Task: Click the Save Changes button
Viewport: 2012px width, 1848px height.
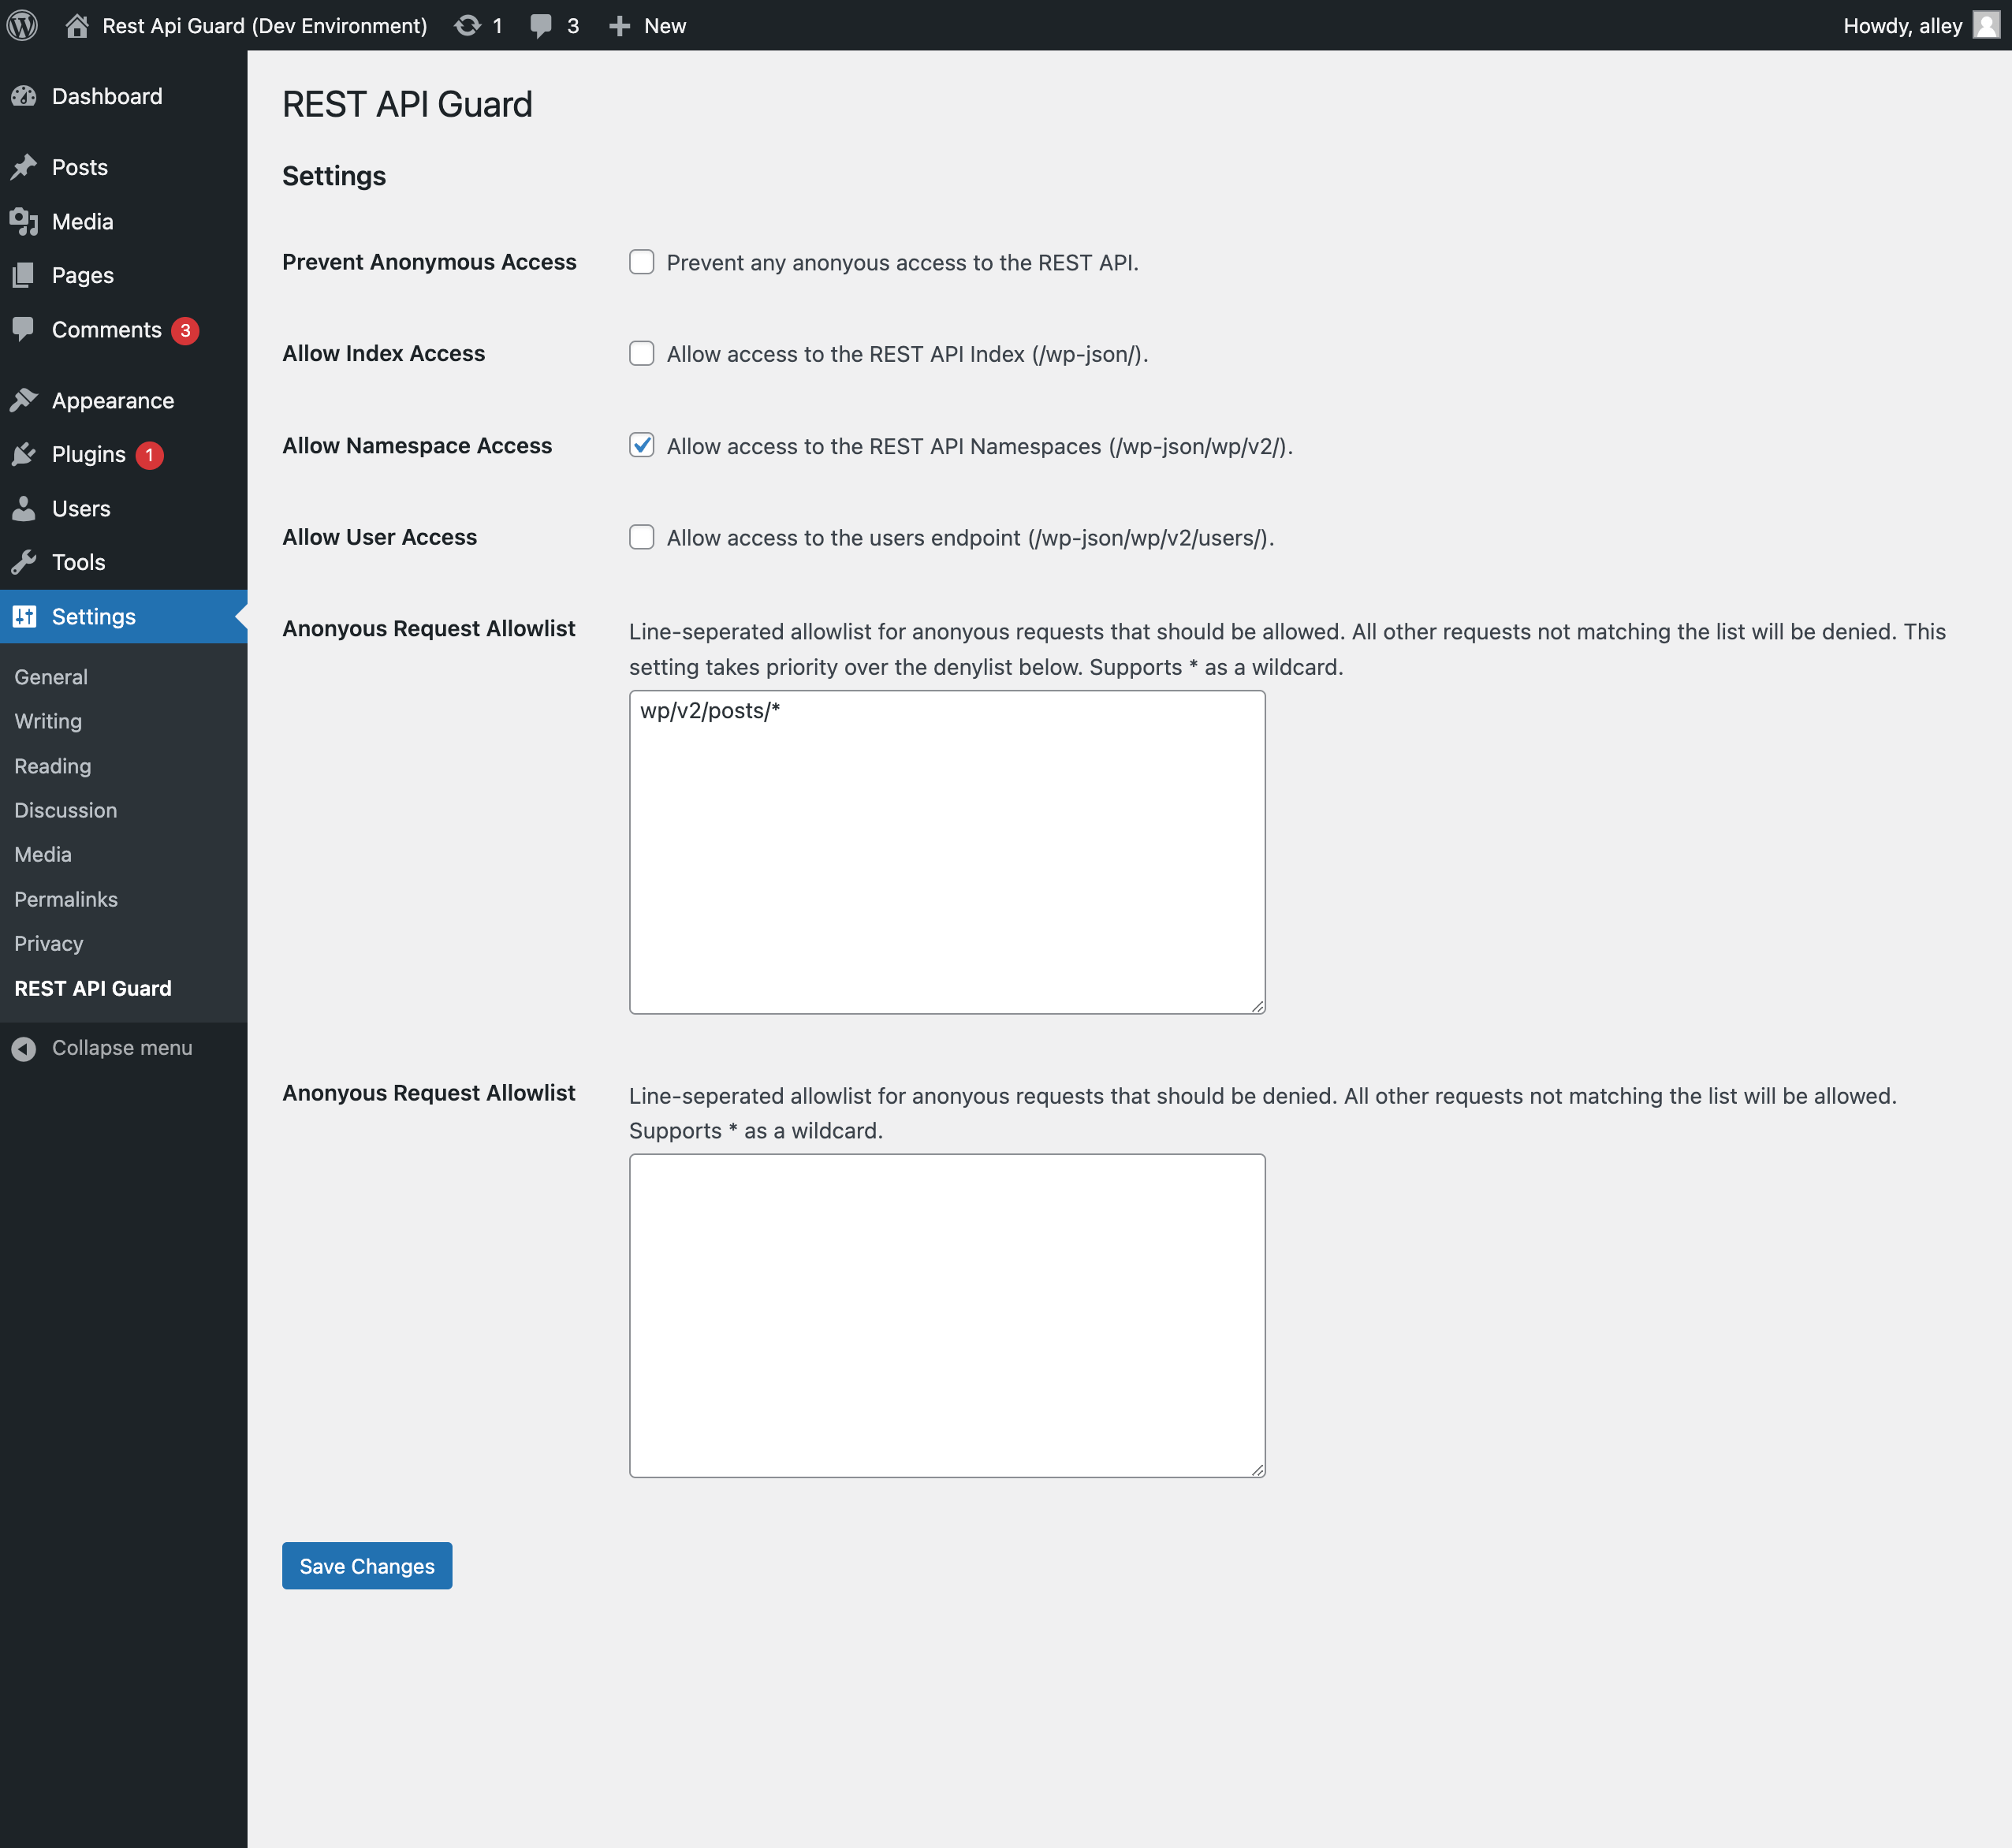Action: 367,1565
